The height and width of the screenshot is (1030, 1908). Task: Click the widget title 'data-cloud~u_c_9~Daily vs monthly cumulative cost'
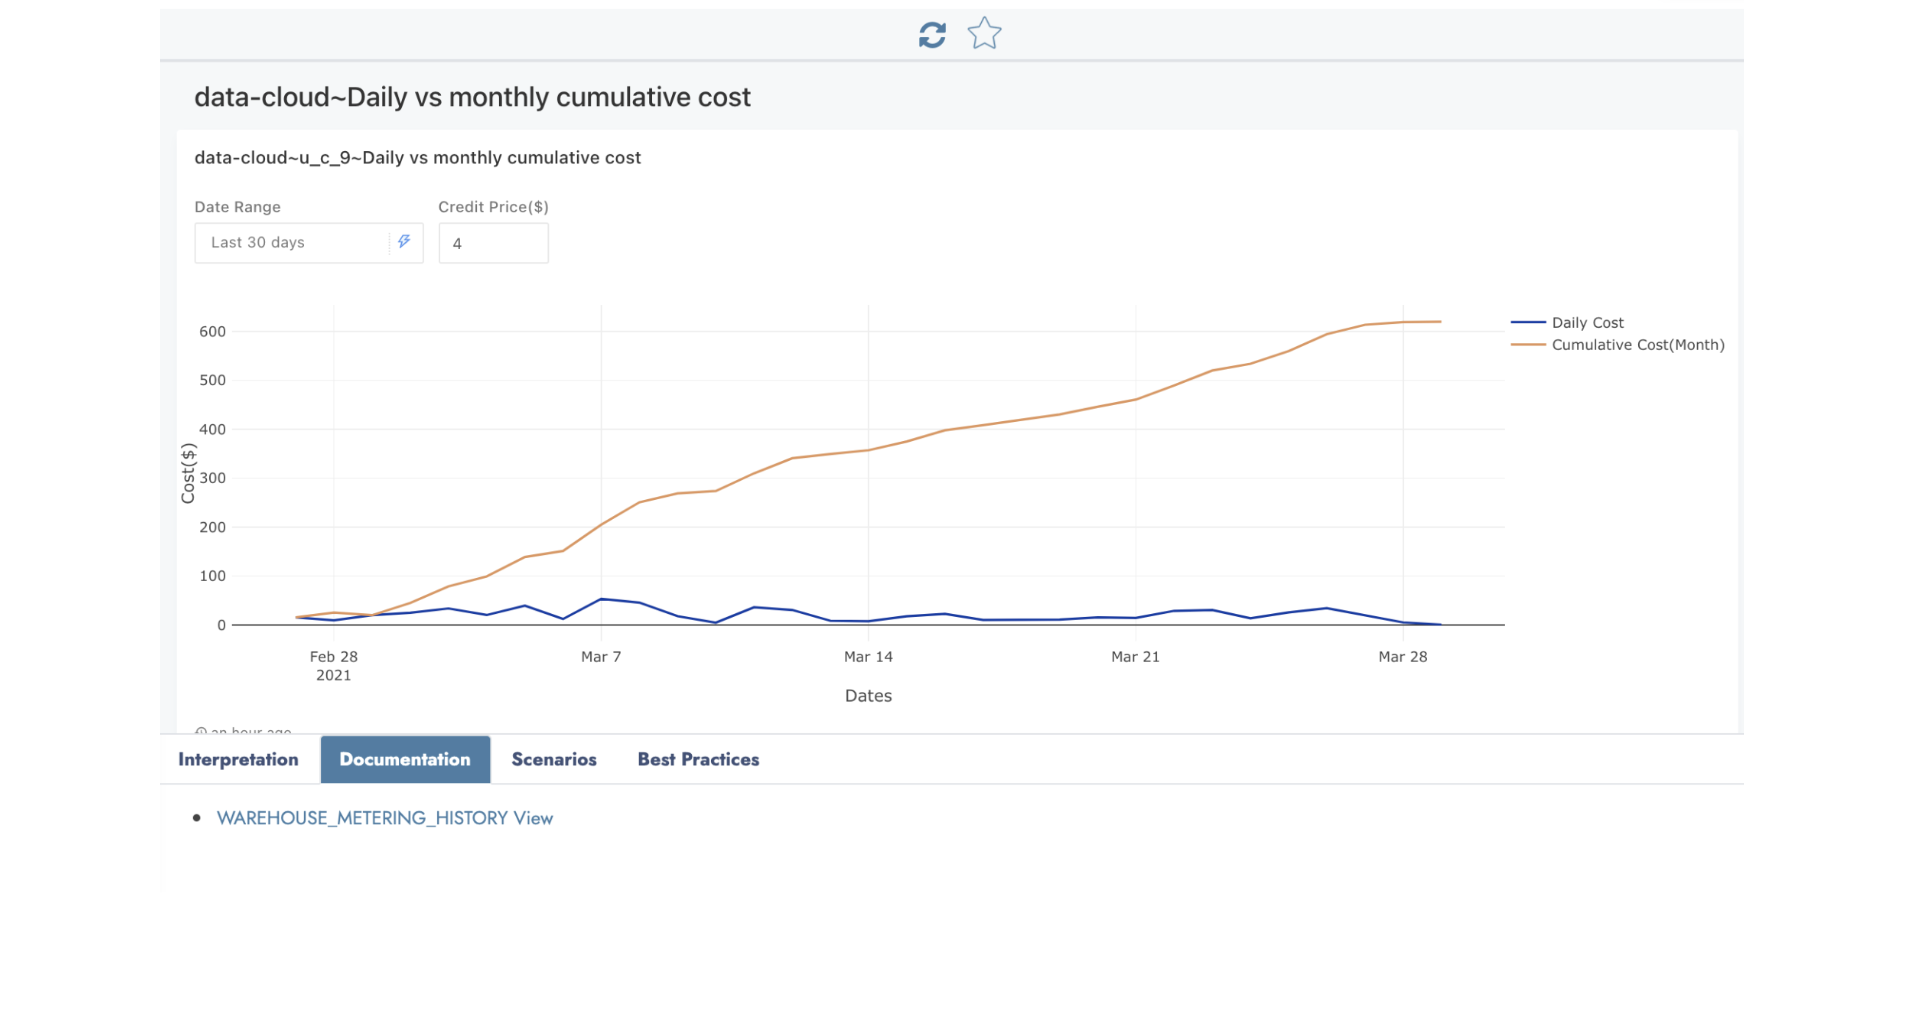click(417, 158)
